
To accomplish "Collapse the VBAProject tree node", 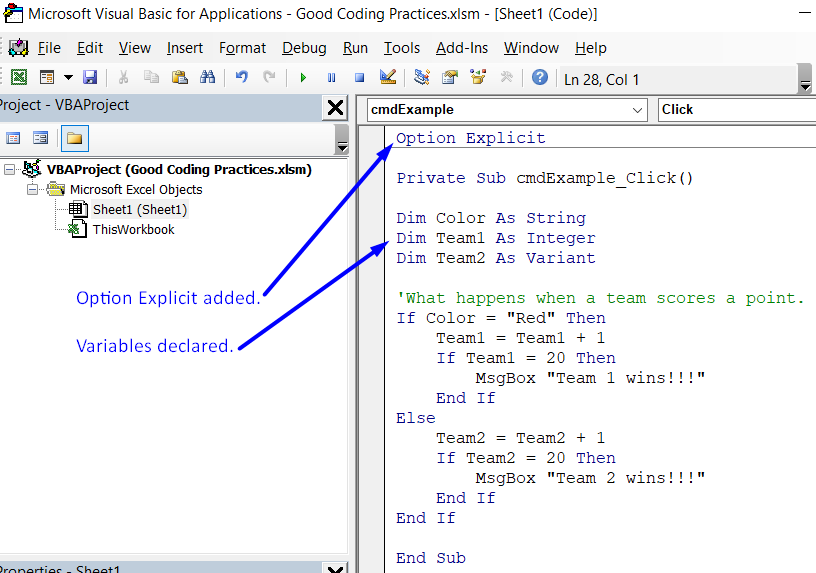I will pos(9,169).
